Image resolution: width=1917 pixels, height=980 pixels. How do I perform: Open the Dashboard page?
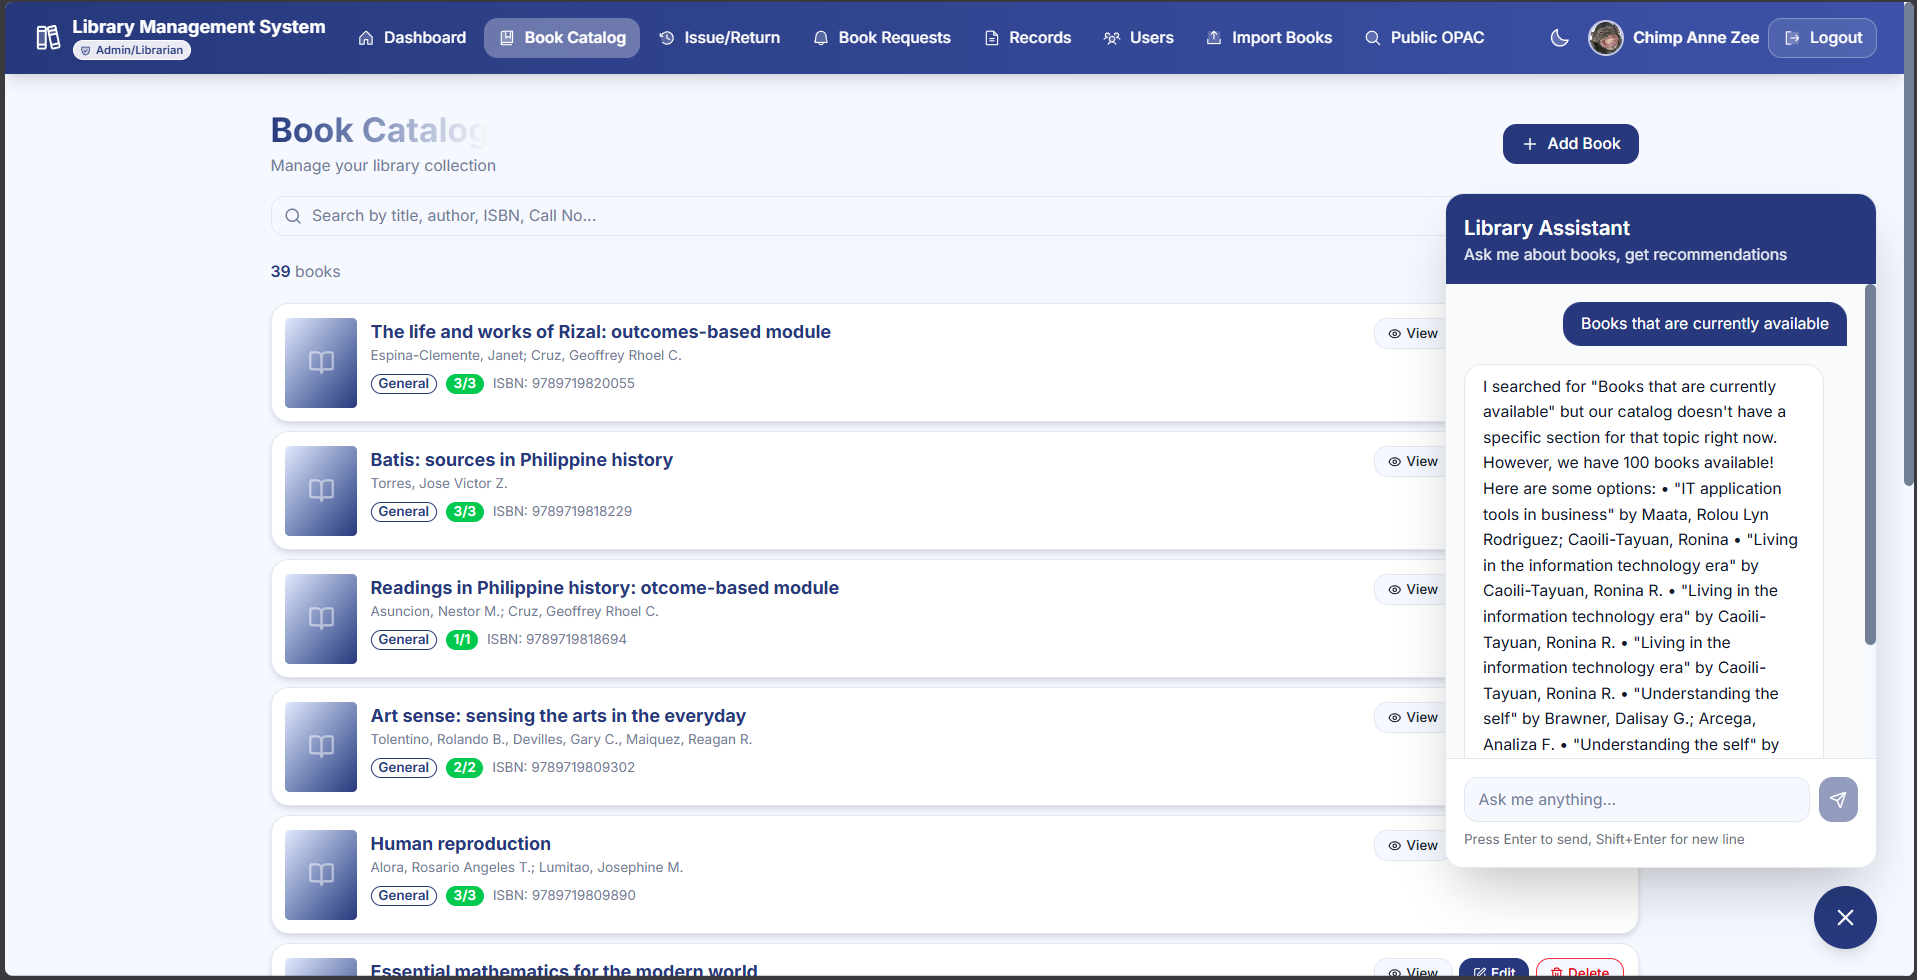[x=412, y=38]
